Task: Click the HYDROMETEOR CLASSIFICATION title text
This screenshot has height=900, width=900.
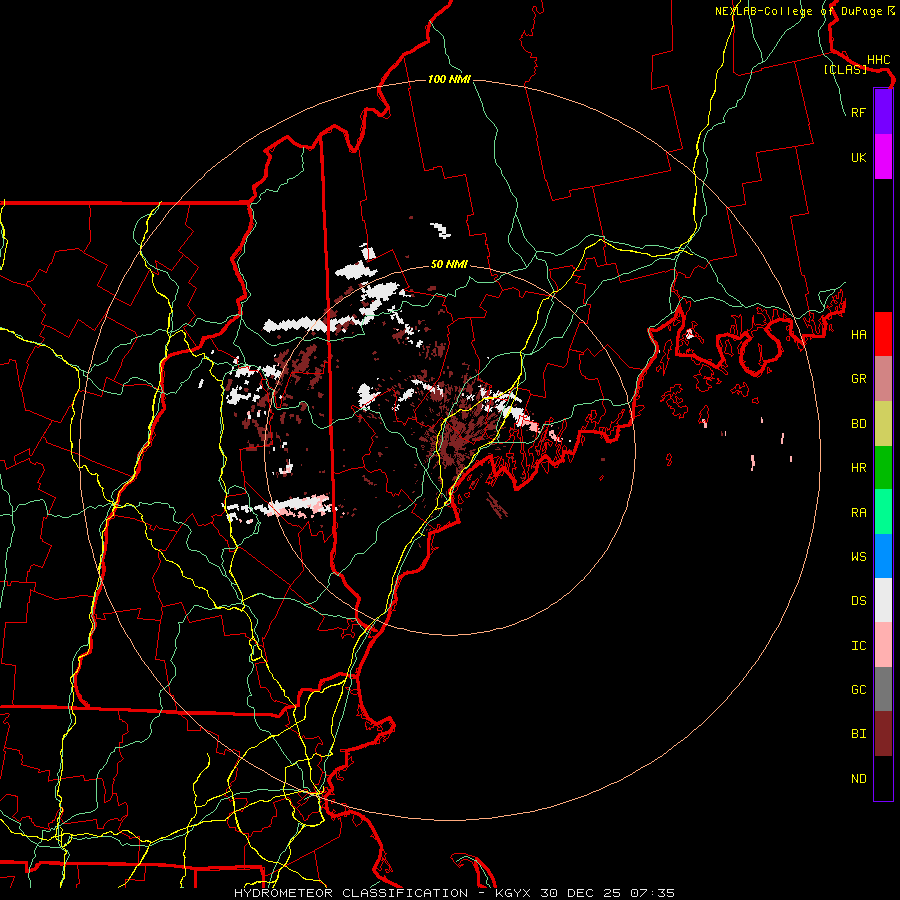Action: [351, 893]
